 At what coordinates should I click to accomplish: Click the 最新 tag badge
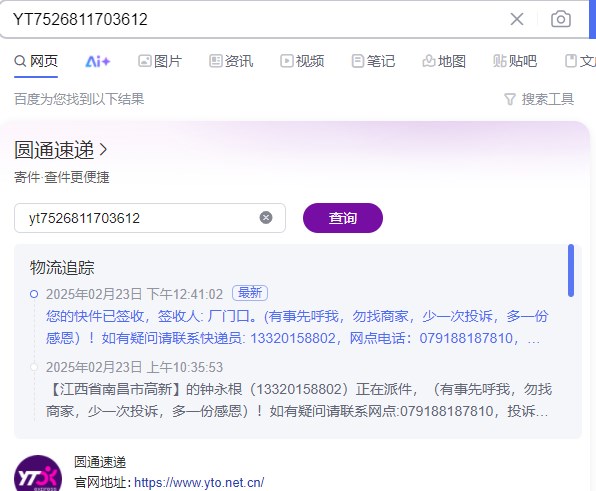tap(250, 293)
